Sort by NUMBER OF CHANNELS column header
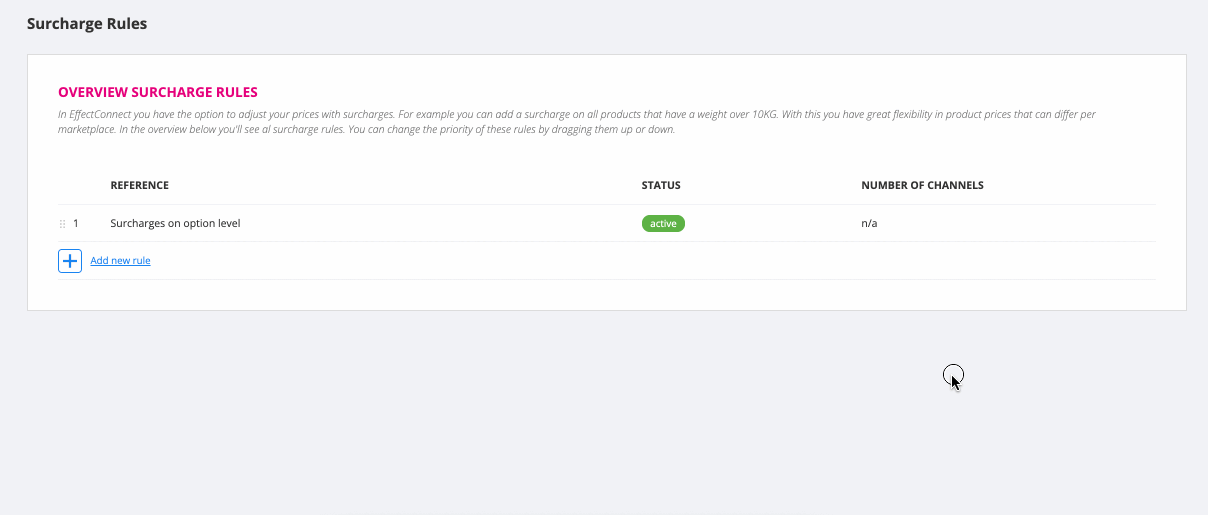 922,186
